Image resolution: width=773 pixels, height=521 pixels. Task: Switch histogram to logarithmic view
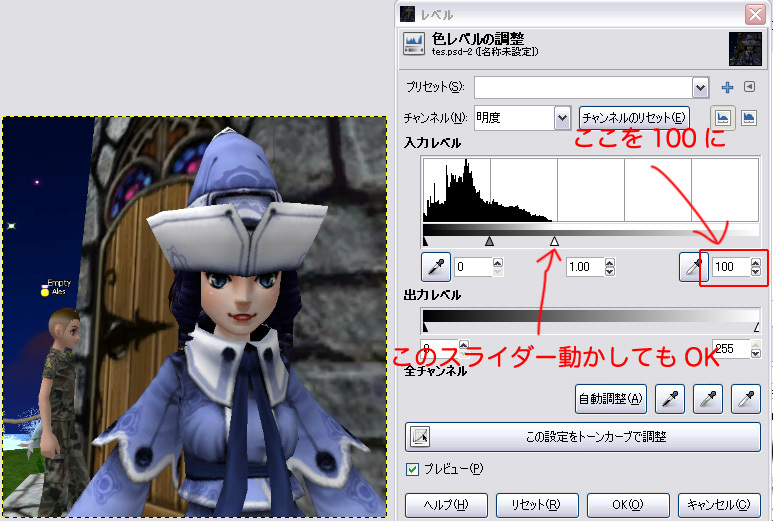(x=748, y=118)
